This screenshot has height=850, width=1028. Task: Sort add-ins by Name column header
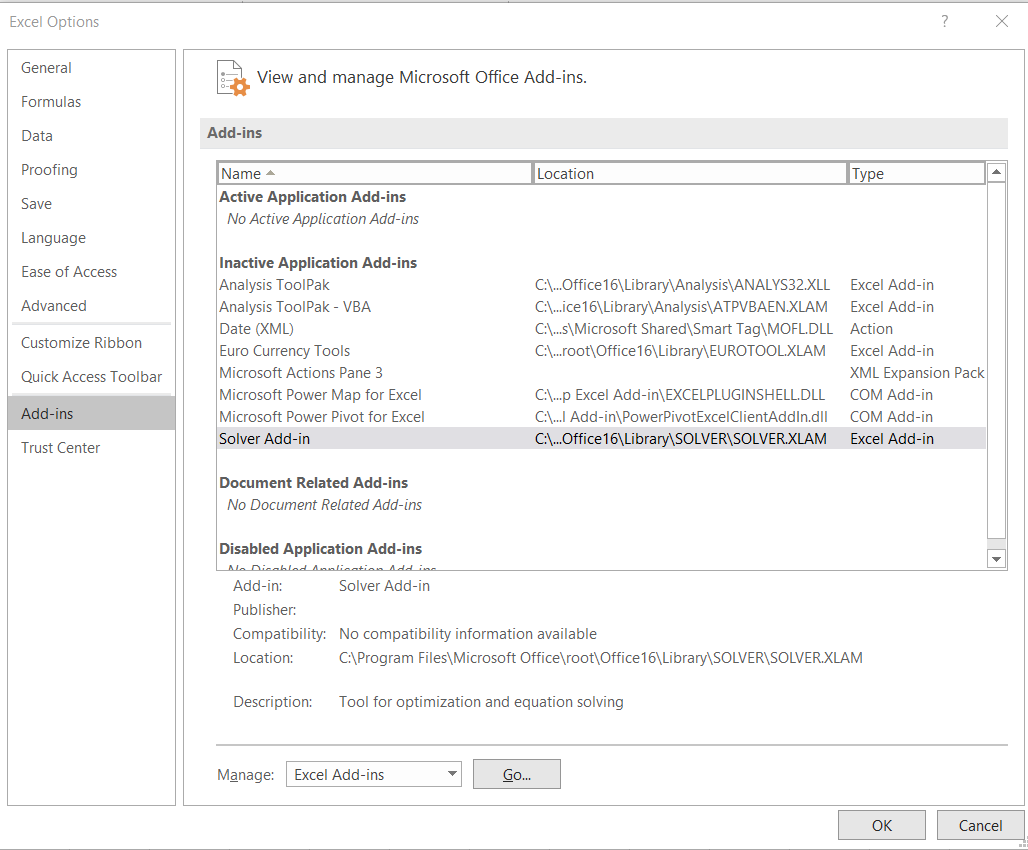pos(374,174)
